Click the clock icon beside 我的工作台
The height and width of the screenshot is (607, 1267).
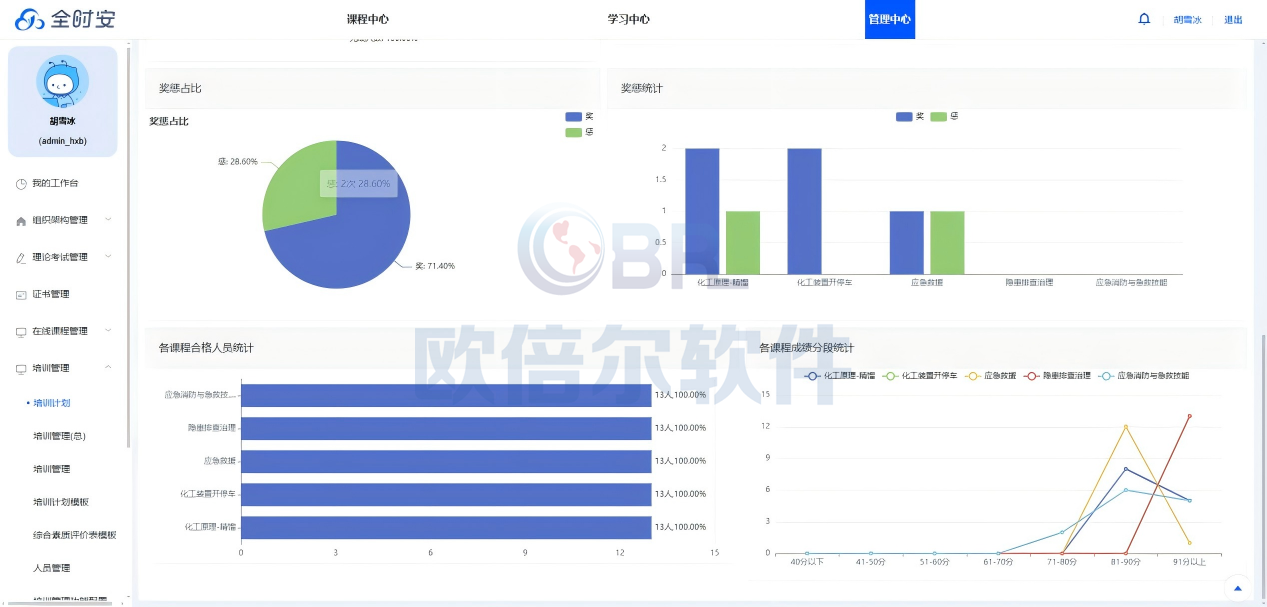[x=21, y=184]
